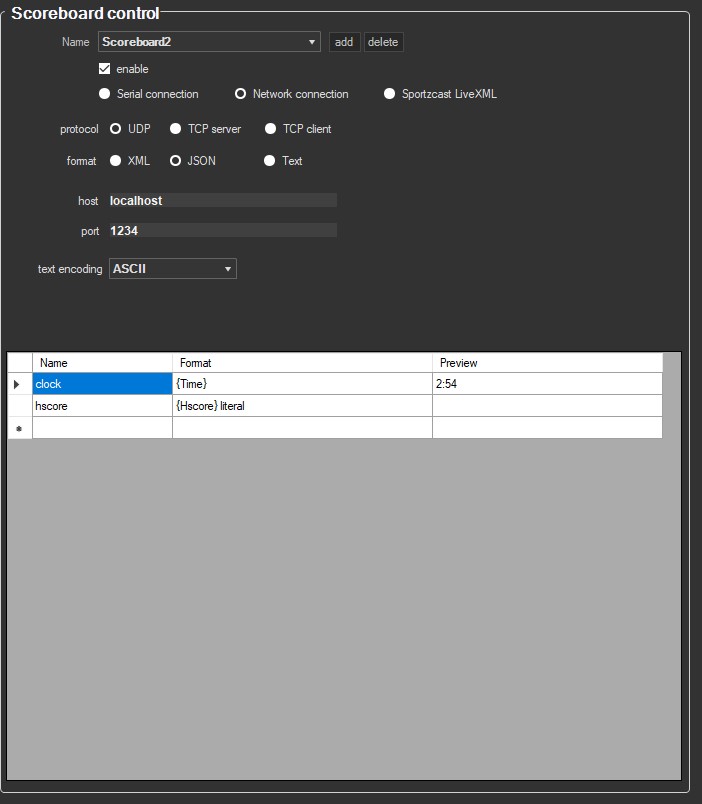Select Network connection radio button
The width and height of the screenshot is (702, 804).
pyautogui.click(x=241, y=94)
